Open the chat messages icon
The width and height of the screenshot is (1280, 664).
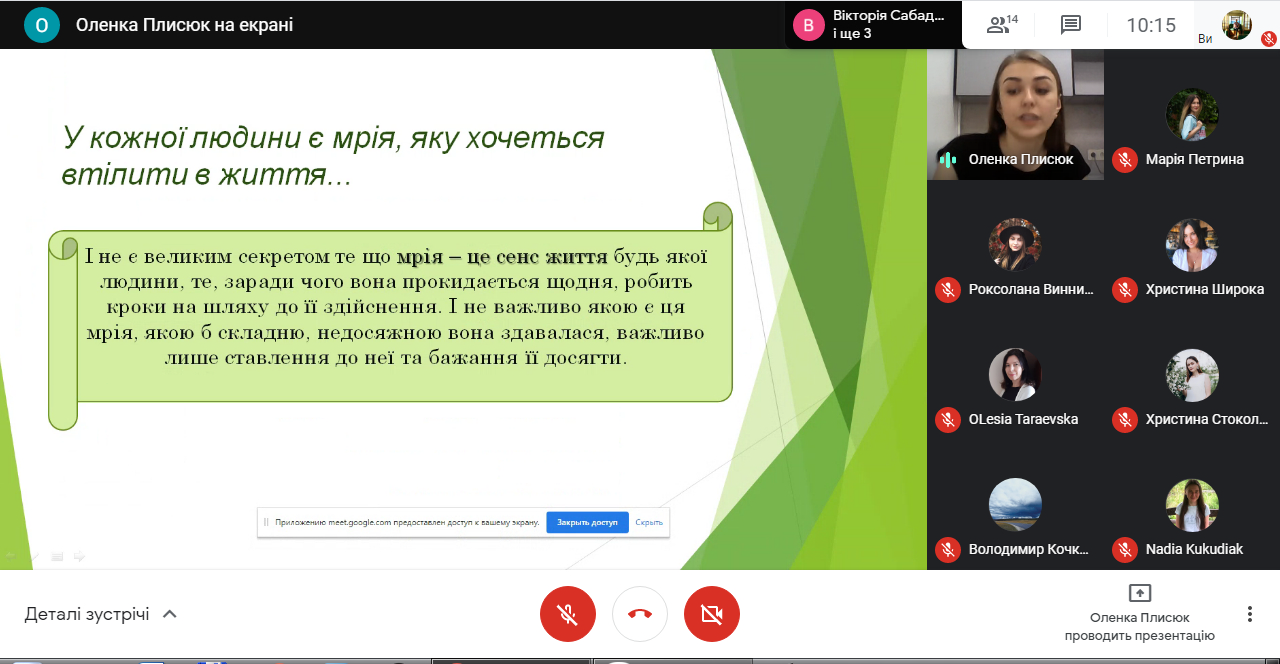[1071, 25]
